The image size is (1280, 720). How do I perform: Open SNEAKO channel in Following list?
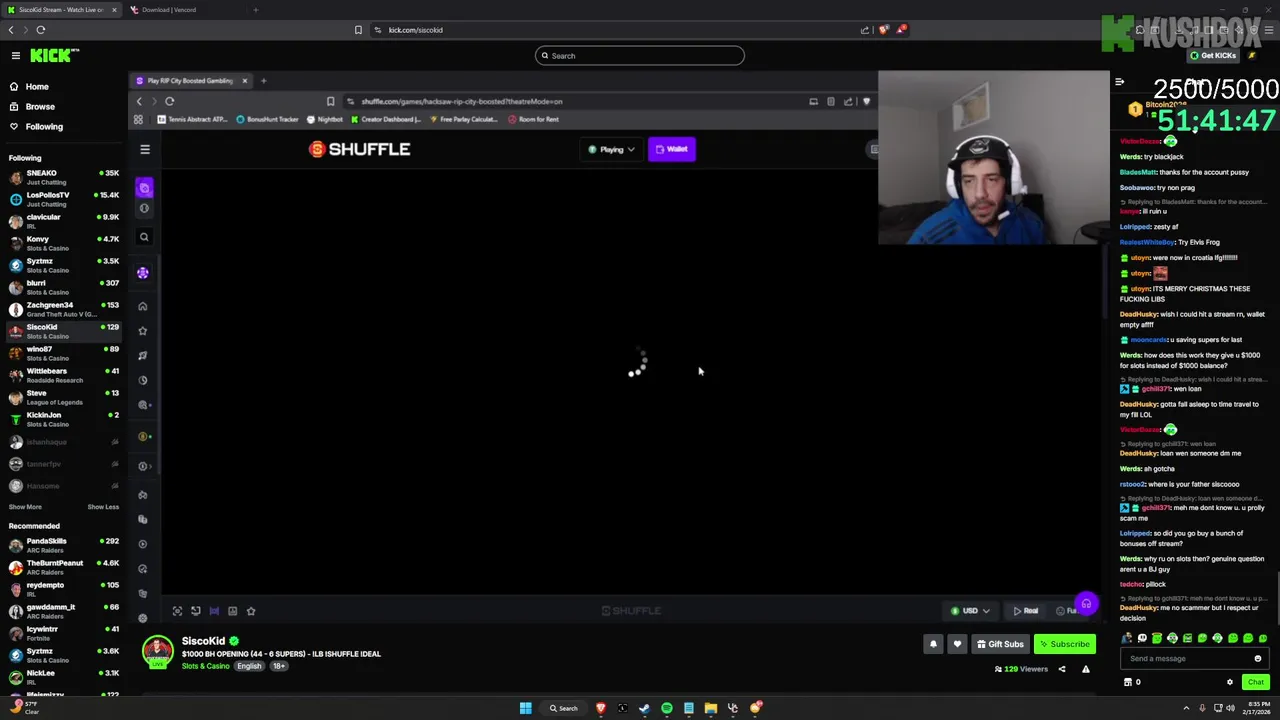pyautogui.click(x=64, y=177)
